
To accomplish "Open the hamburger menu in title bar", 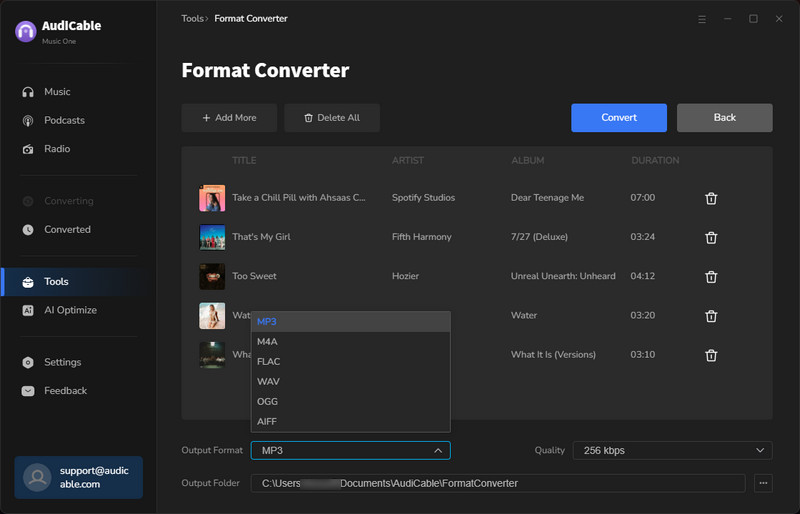I will click(702, 19).
